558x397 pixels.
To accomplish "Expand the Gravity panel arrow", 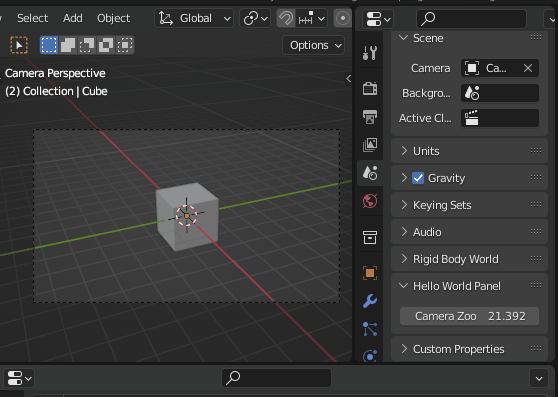I will [404, 178].
